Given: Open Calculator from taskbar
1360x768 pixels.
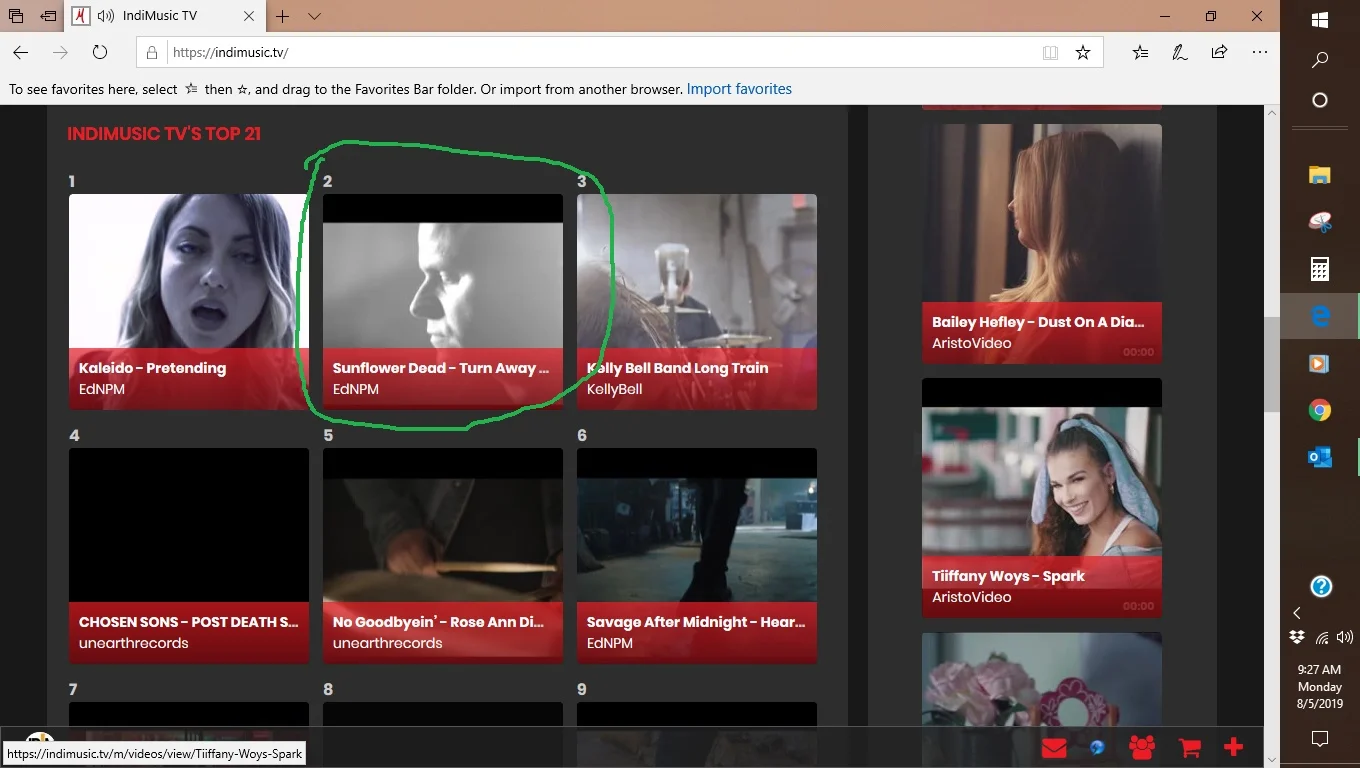Looking at the screenshot, I should (x=1320, y=269).
